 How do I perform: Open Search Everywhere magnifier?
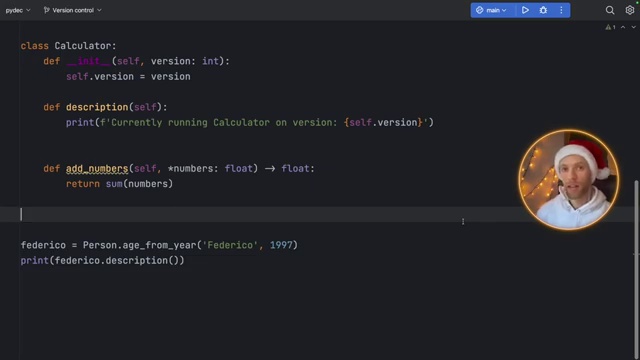pyautogui.click(x=610, y=10)
